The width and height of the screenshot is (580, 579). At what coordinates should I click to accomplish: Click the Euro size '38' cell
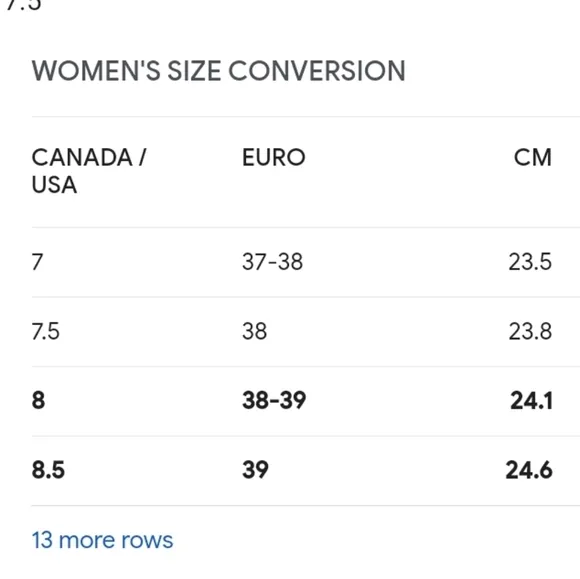[254, 331]
